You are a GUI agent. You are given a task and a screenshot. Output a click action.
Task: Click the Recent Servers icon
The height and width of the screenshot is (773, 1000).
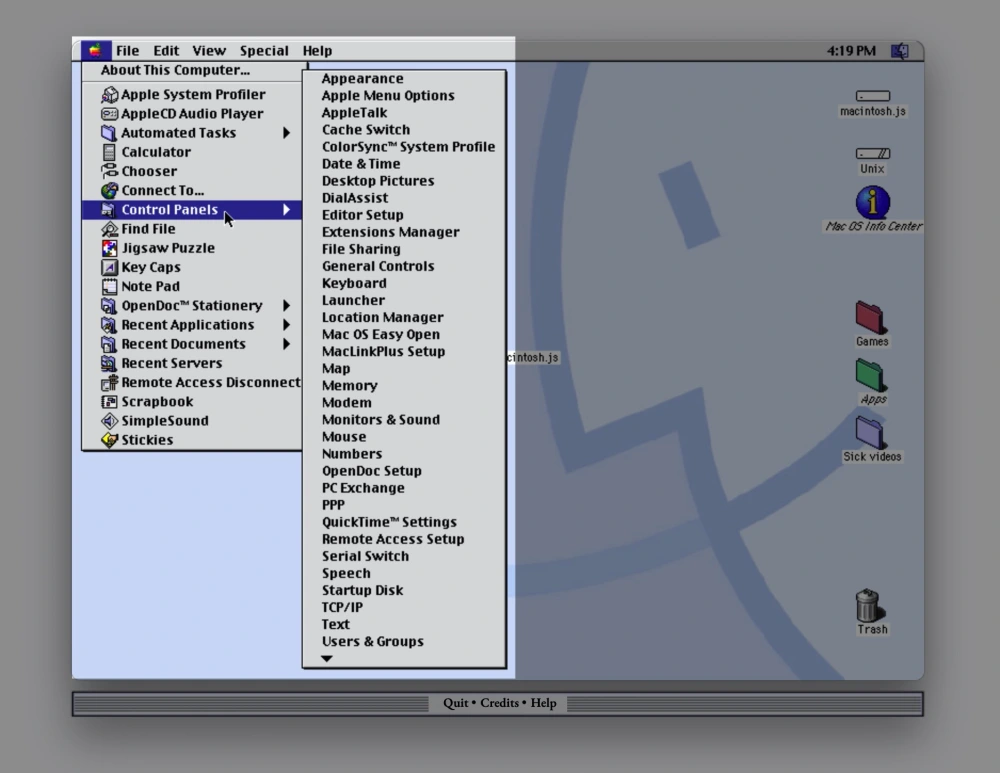coord(110,363)
